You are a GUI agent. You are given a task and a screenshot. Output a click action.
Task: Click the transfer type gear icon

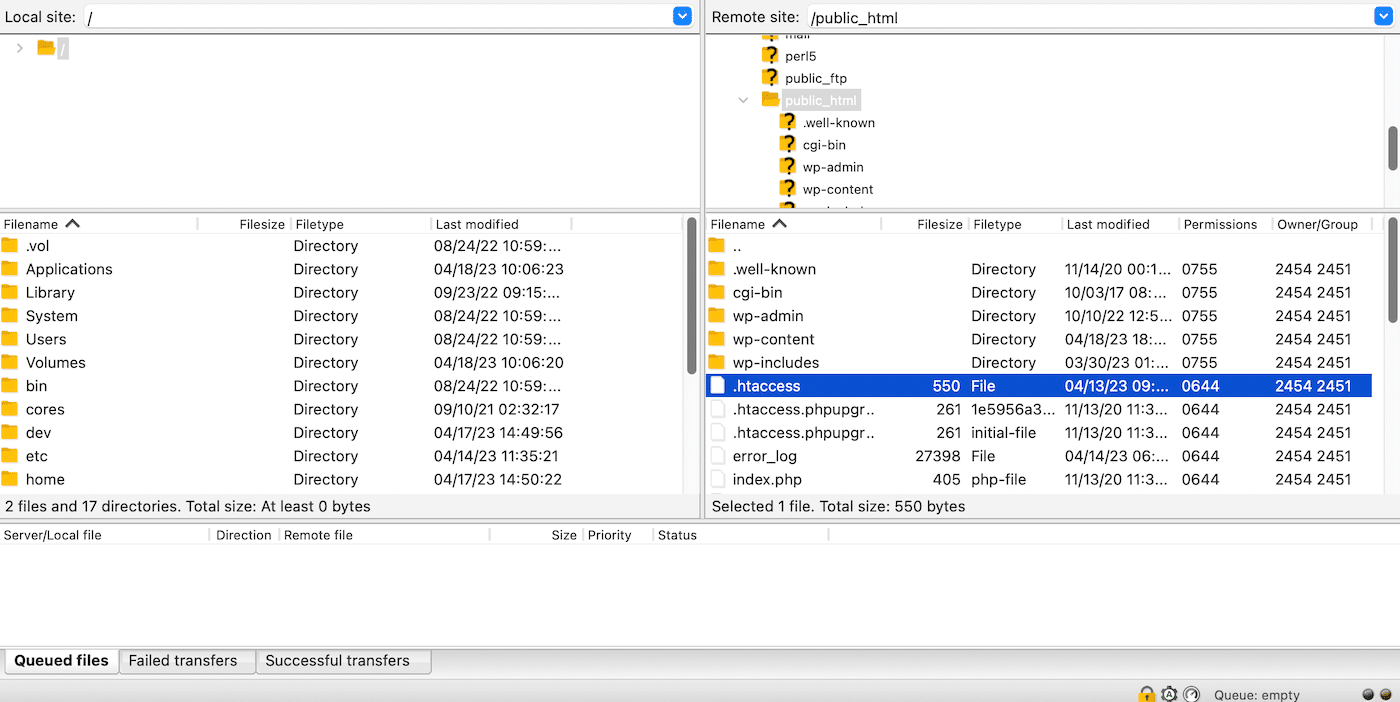(x=1169, y=693)
